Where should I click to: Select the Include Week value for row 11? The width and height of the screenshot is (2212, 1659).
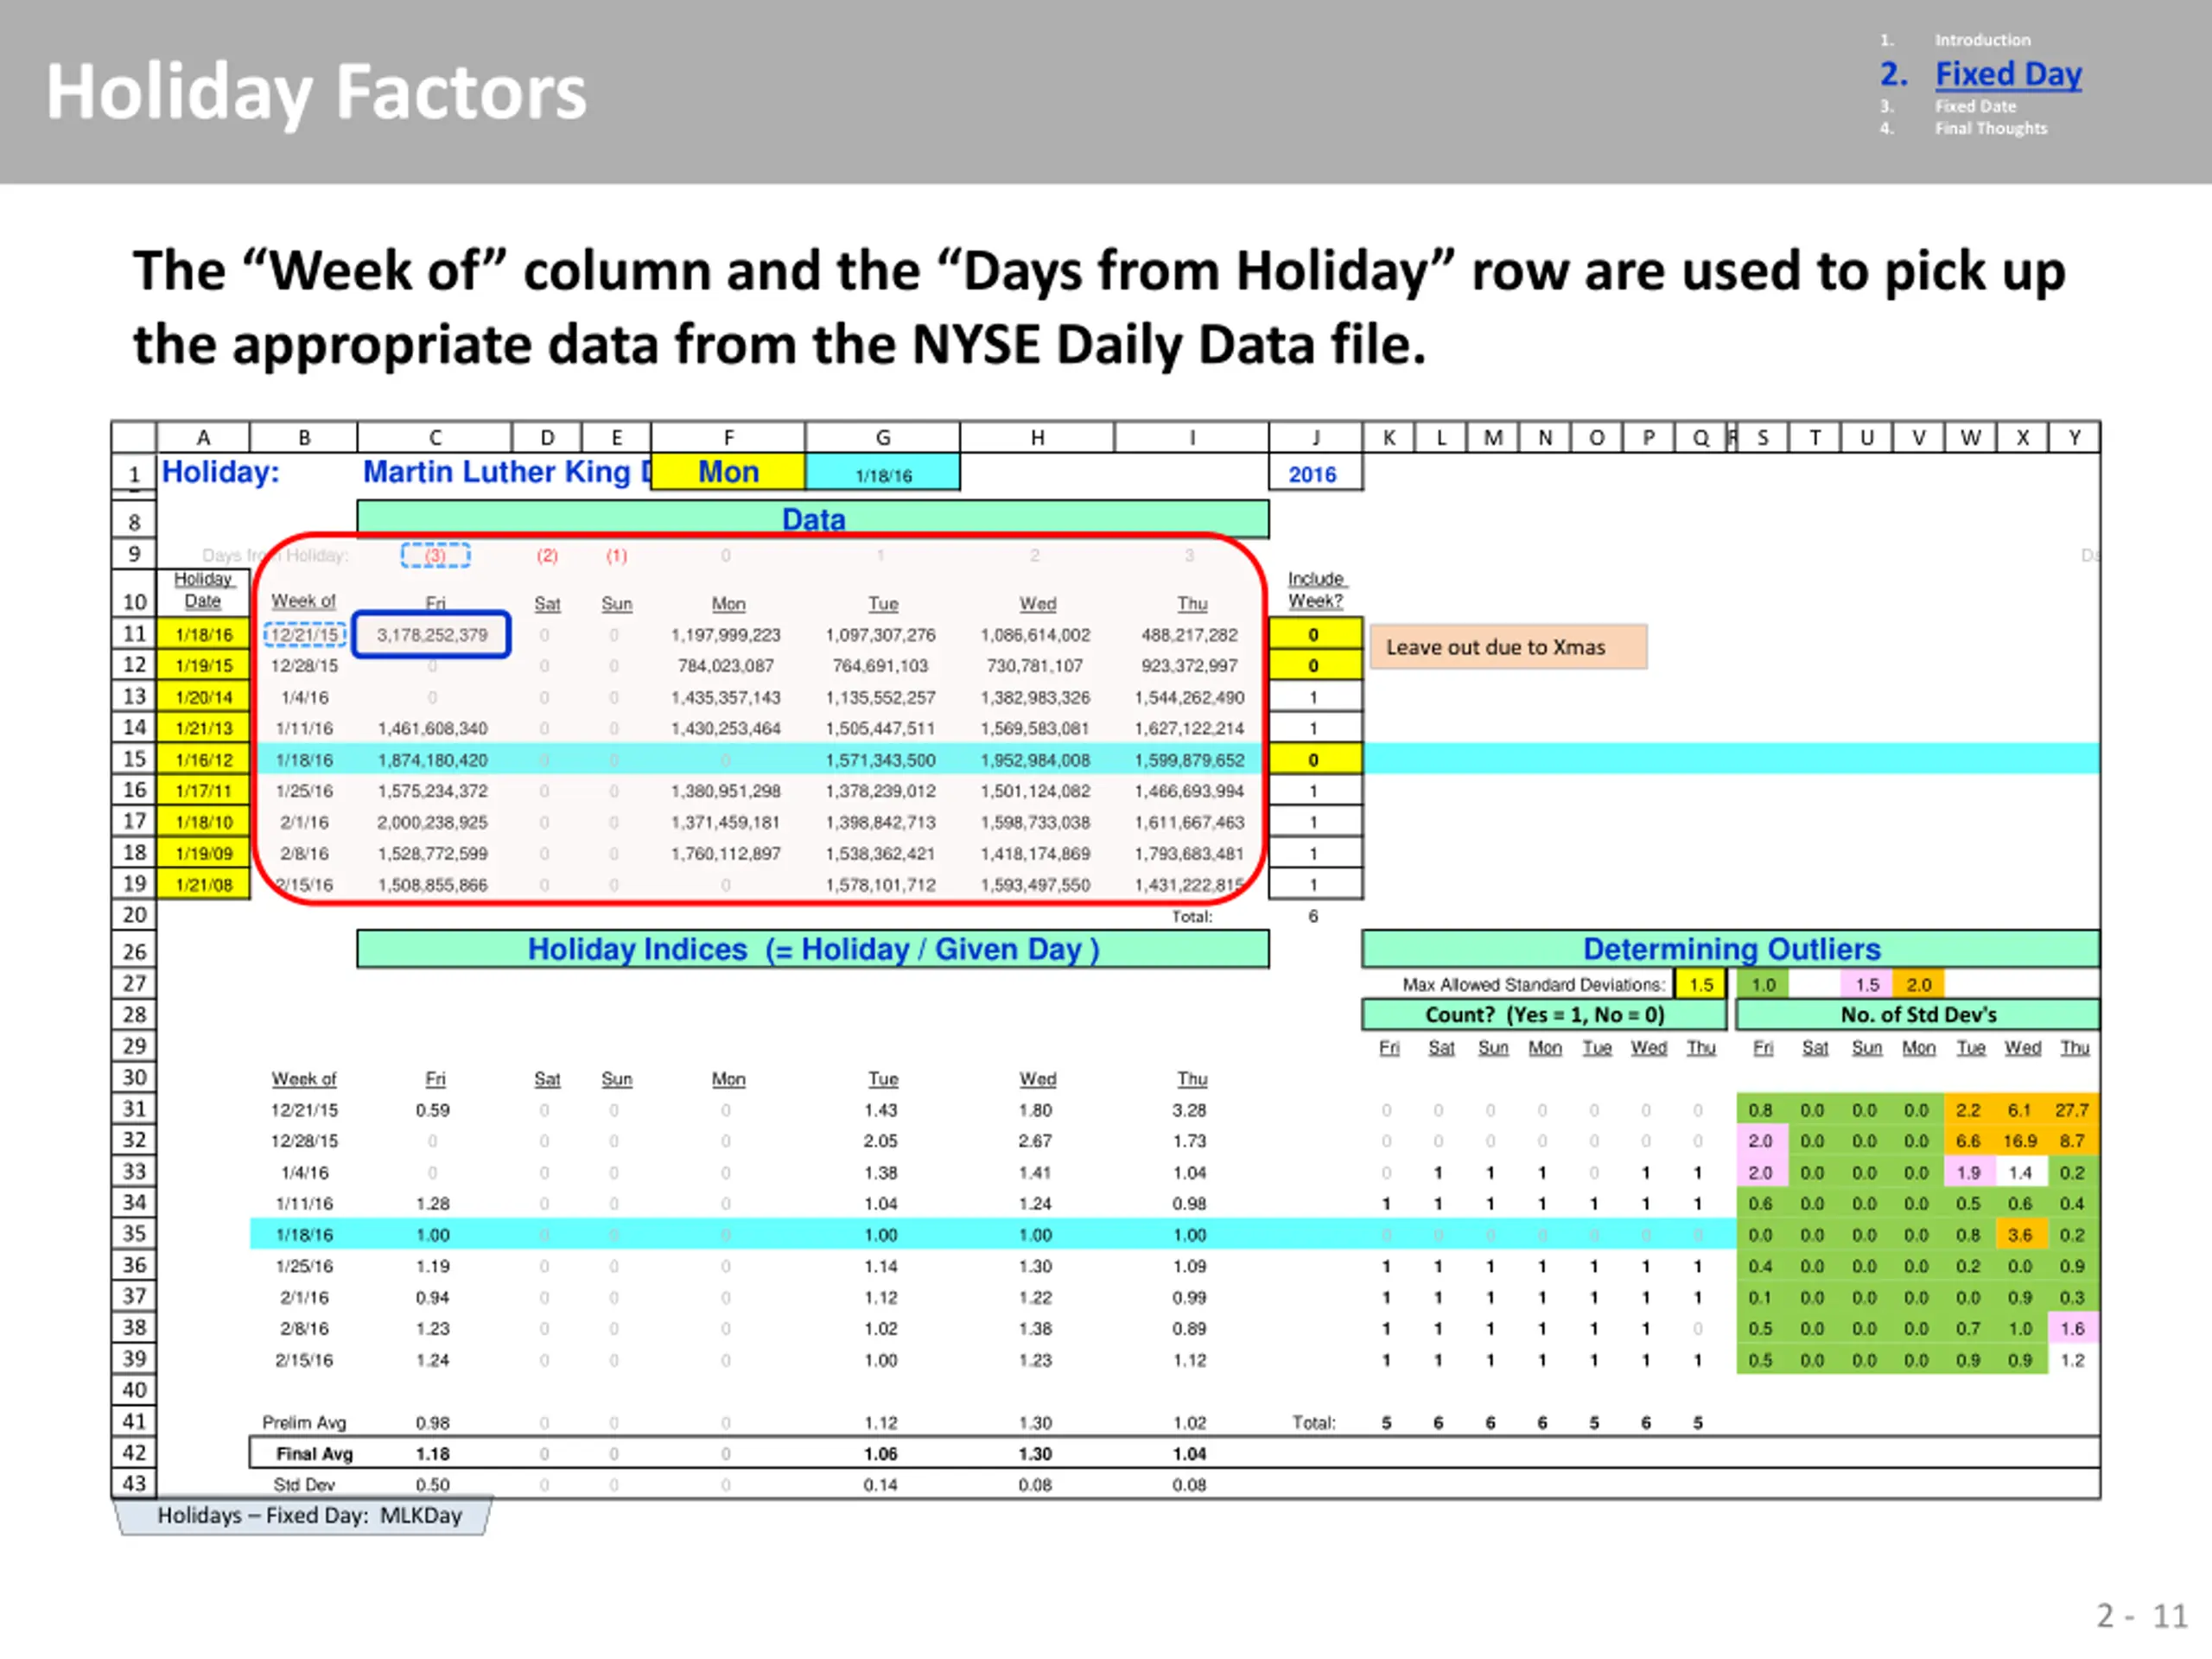click(x=1314, y=634)
